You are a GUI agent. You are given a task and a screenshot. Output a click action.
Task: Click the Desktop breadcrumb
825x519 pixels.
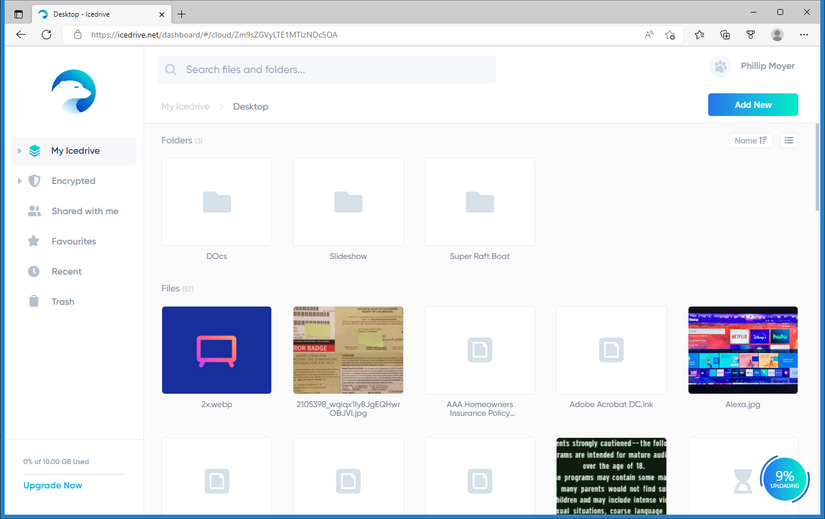(250, 106)
